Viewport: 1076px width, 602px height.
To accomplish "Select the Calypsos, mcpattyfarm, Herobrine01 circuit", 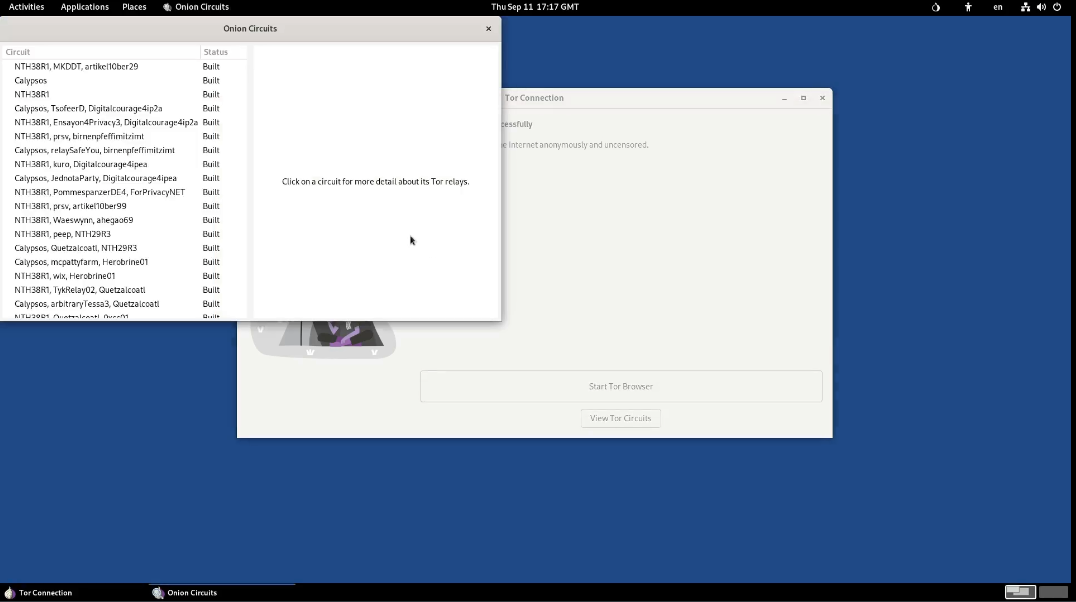I will pos(81,262).
